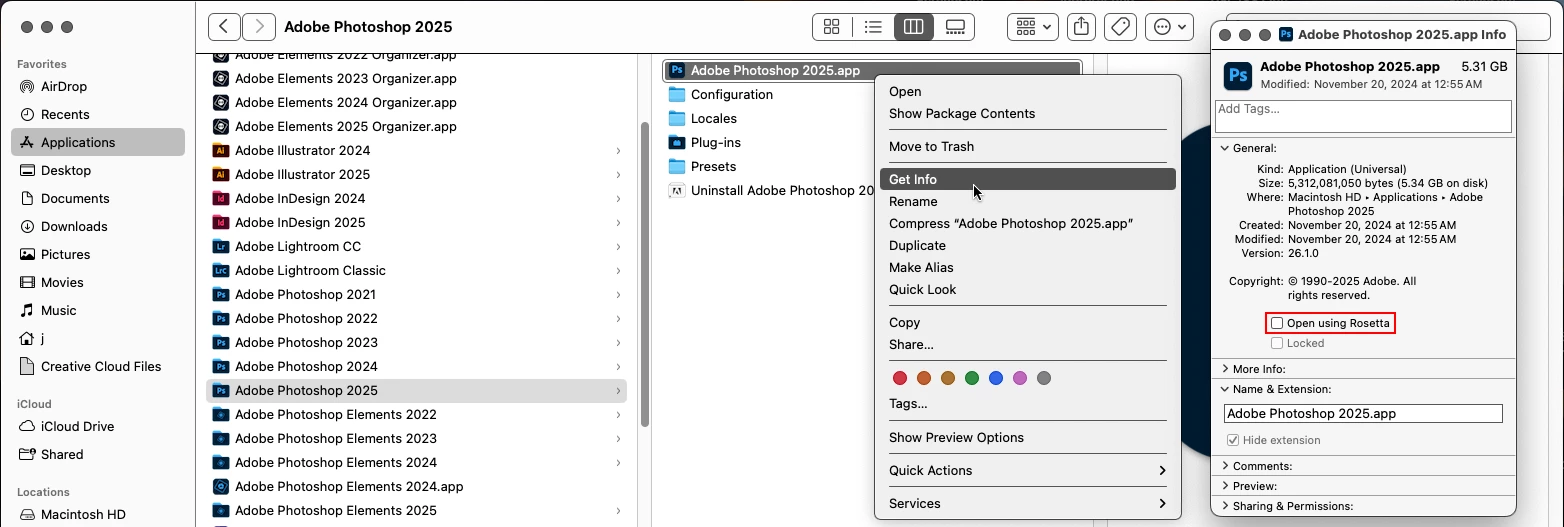1564x527 pixels.
Task: Click the Edit Tags toolbar icon
Action: pyautogui.click(x=1121, y=27)
